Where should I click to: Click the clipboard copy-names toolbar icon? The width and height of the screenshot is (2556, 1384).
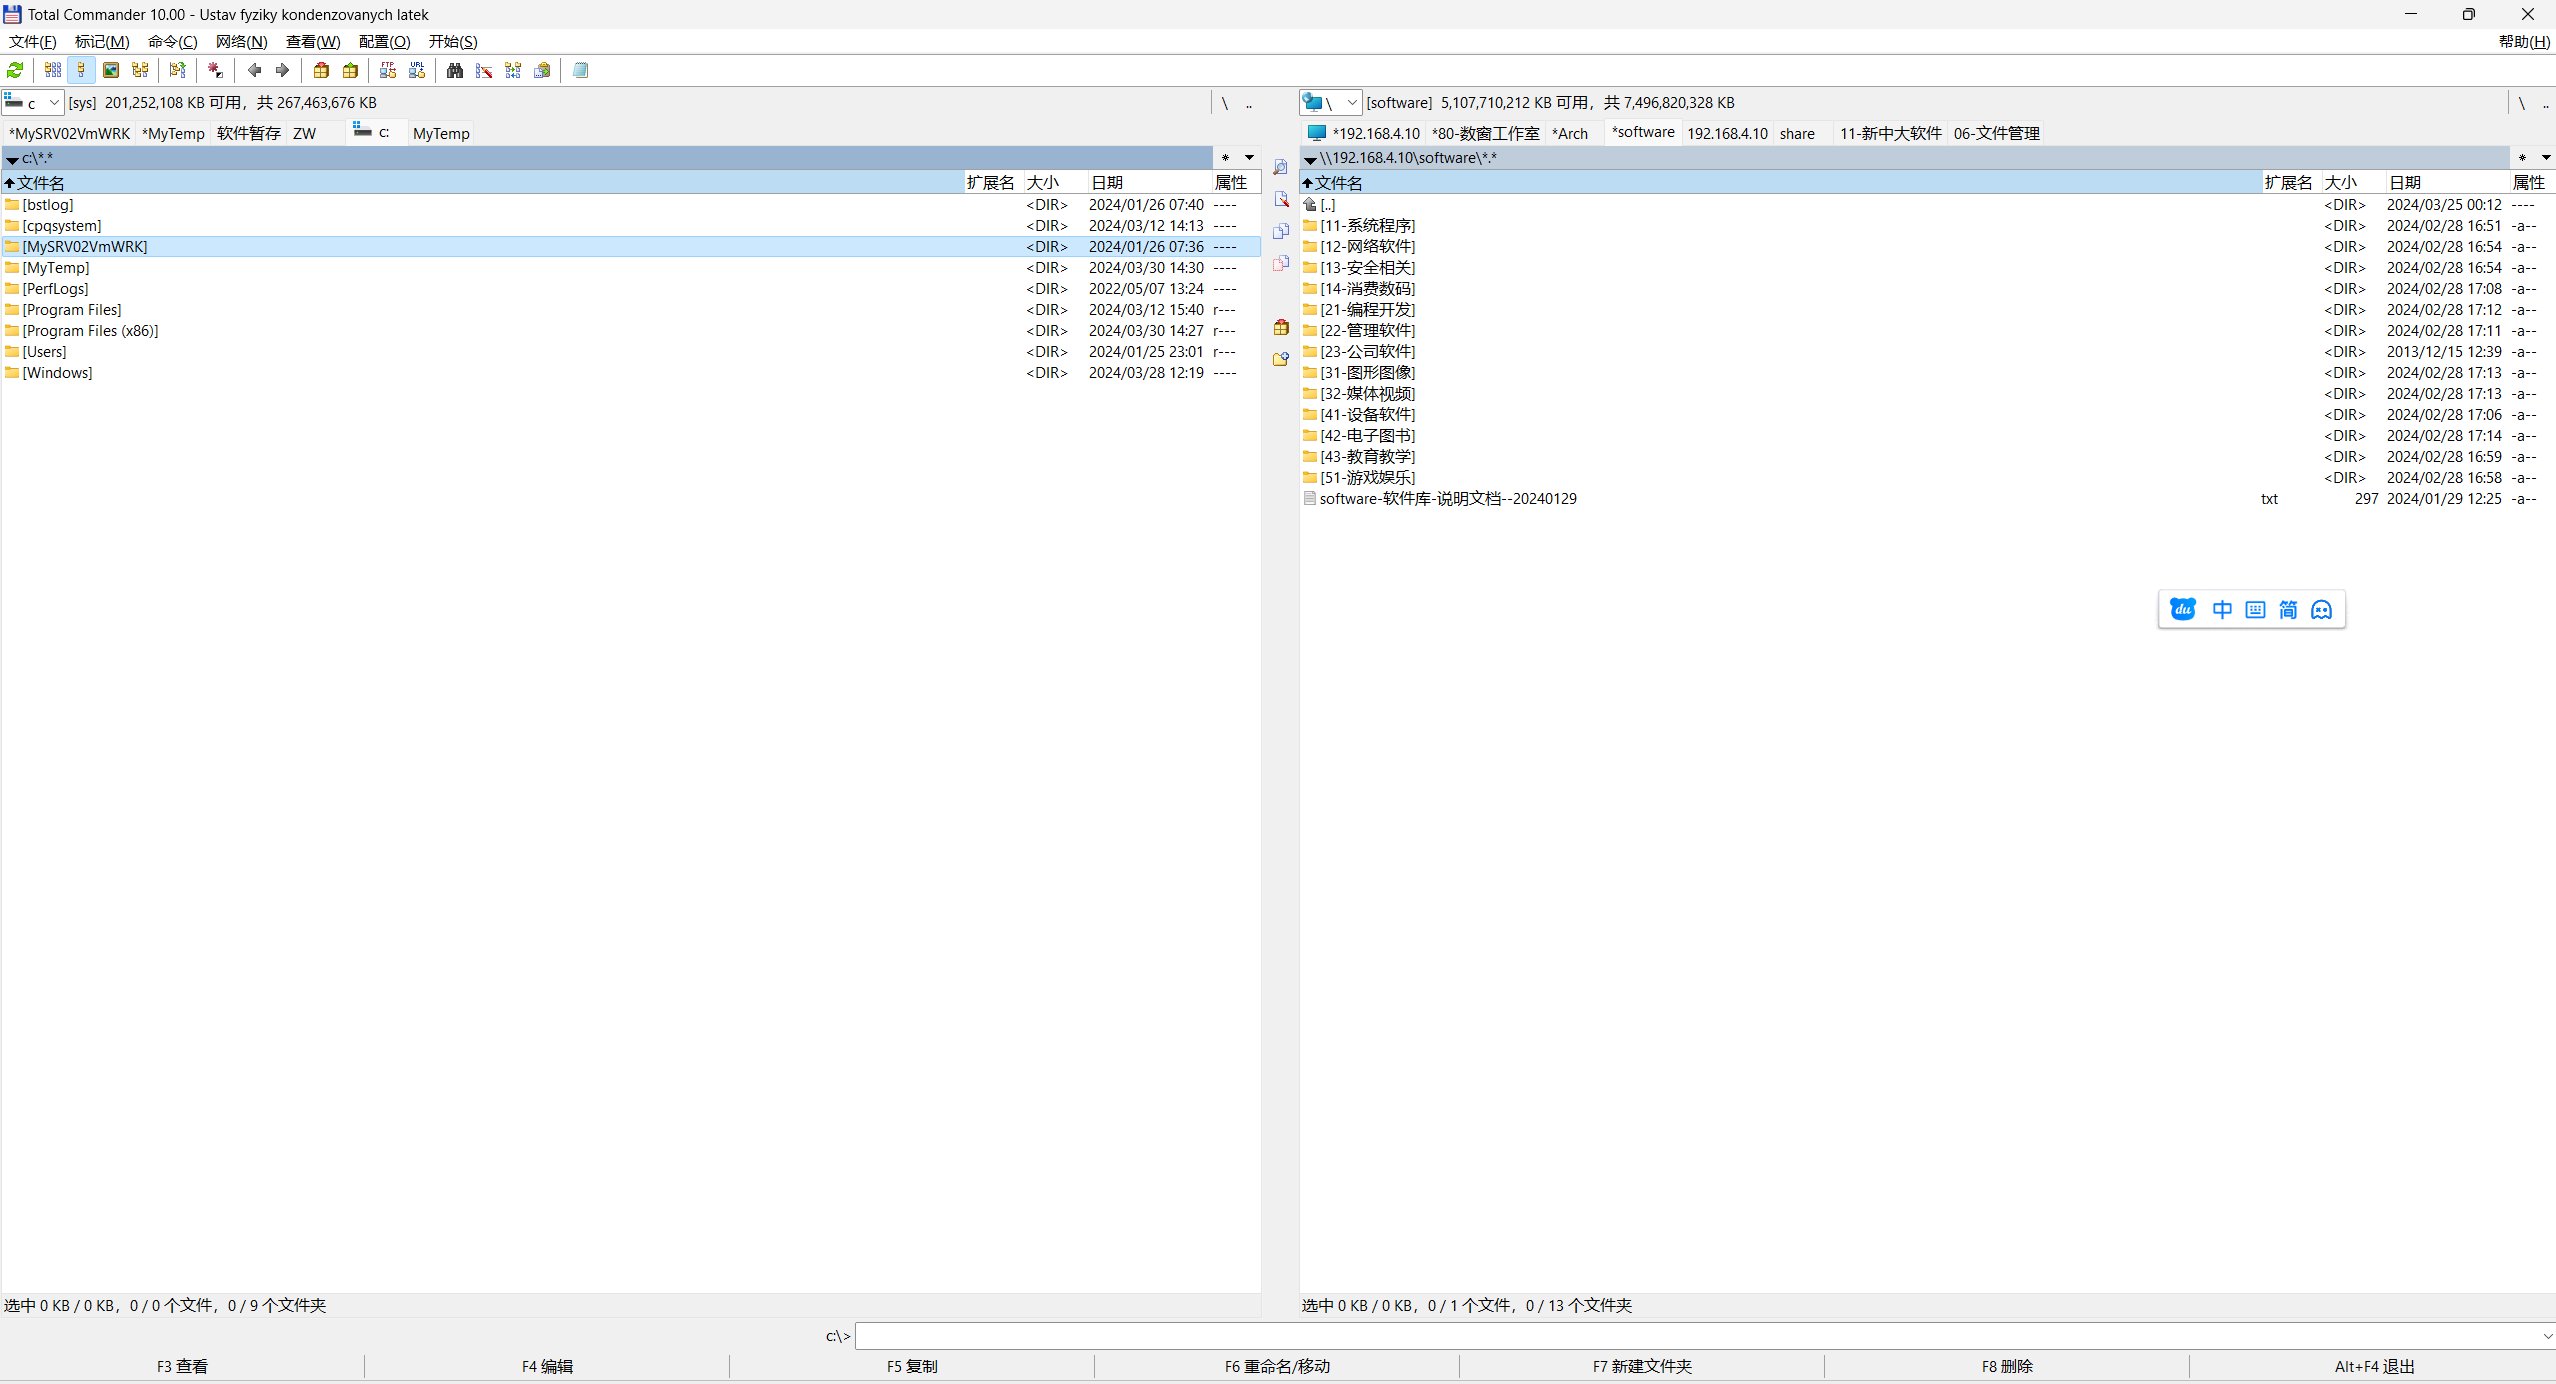542,70
